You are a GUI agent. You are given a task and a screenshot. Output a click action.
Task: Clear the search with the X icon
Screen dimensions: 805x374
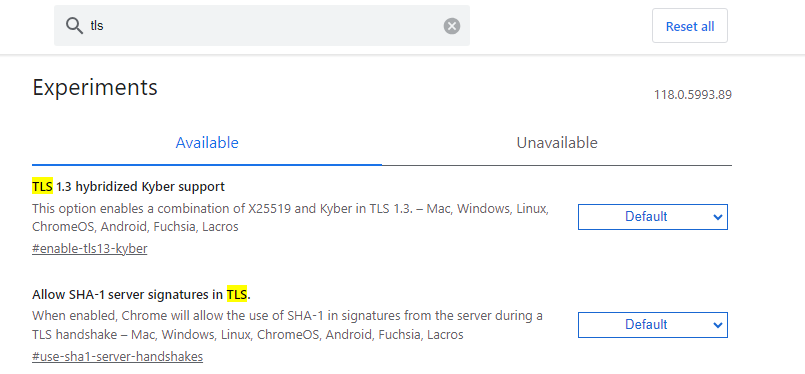(x=452, y=26)
